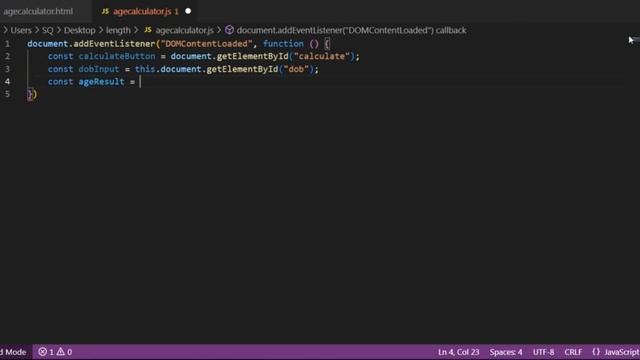Switch to the agecalculator.html tab
640x360 pixels.
tap(38, 11)
